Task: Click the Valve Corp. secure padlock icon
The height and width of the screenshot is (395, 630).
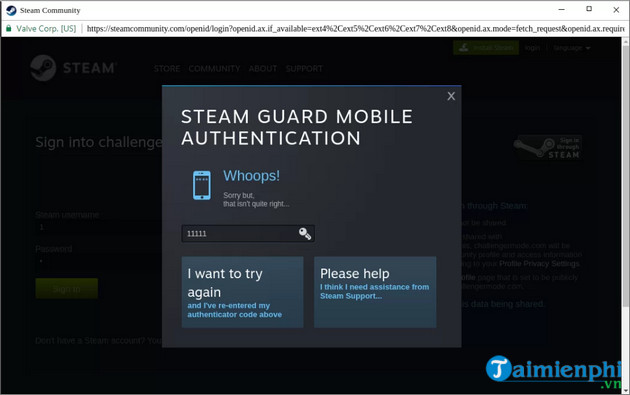Action: (x=8, y=29)
